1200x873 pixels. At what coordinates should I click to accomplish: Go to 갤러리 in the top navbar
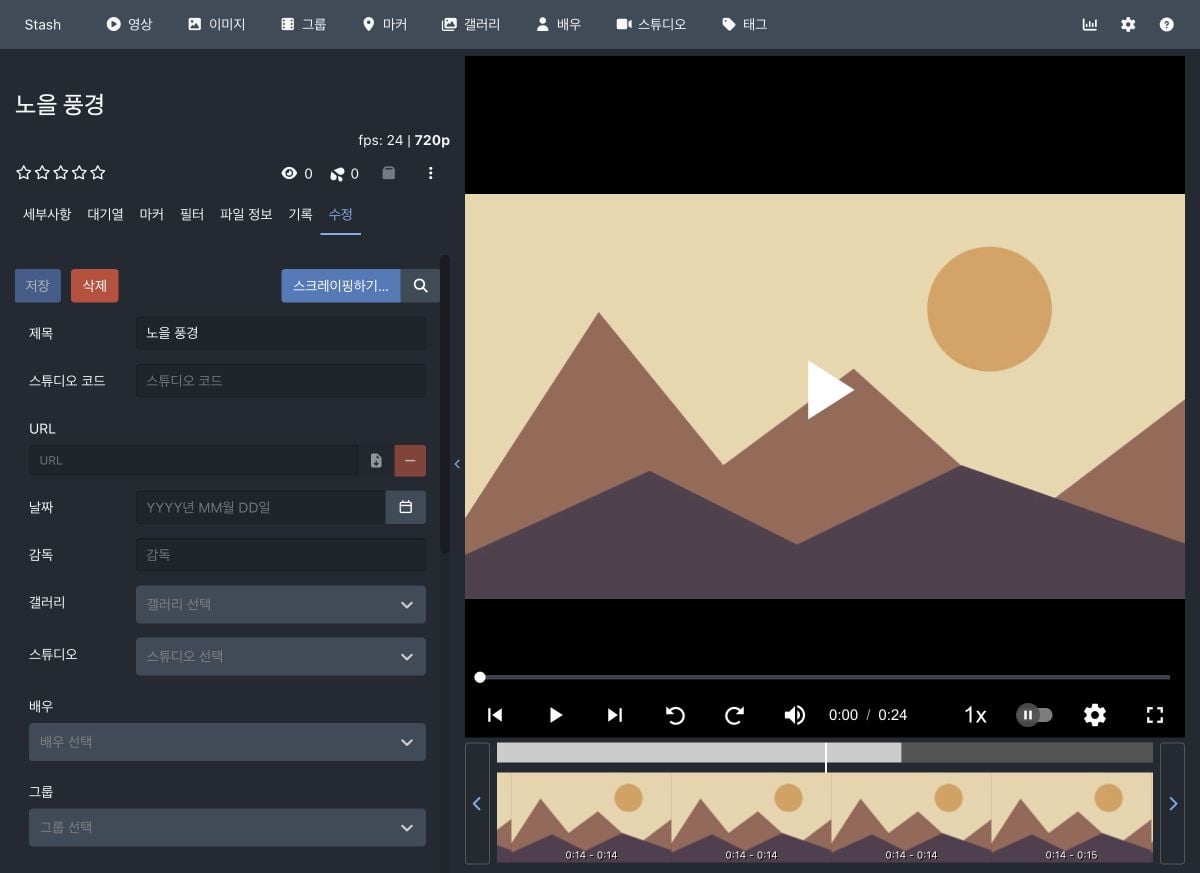click(471, 24)
